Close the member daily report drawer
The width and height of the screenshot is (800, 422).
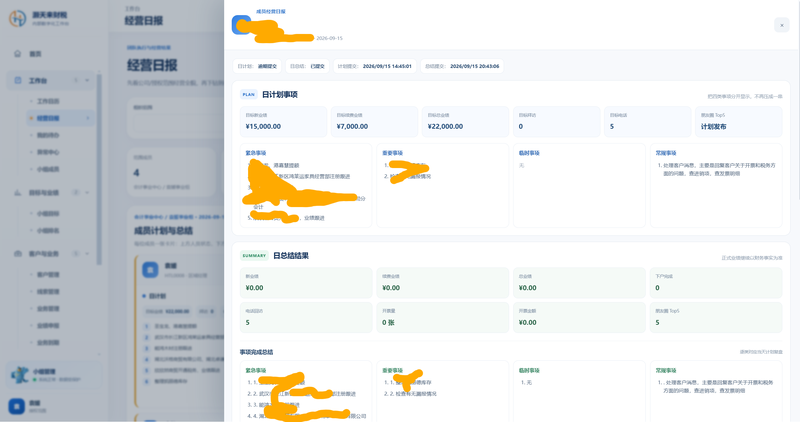click(782, 25)
